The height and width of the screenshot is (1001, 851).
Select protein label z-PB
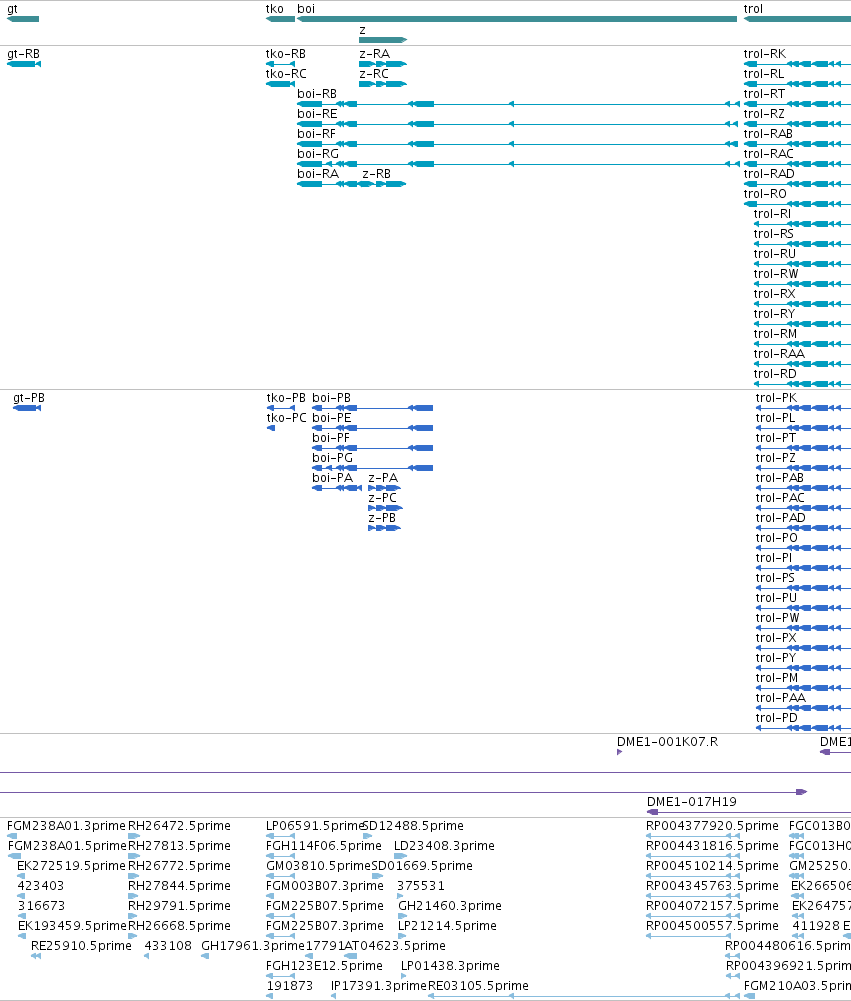coord(382,518)
